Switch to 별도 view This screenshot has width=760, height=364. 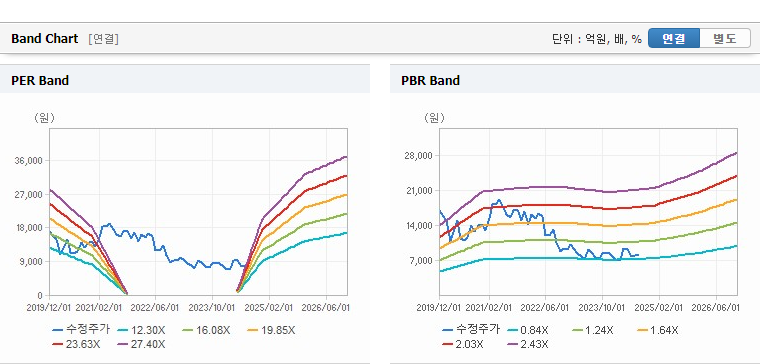[725, 38]
